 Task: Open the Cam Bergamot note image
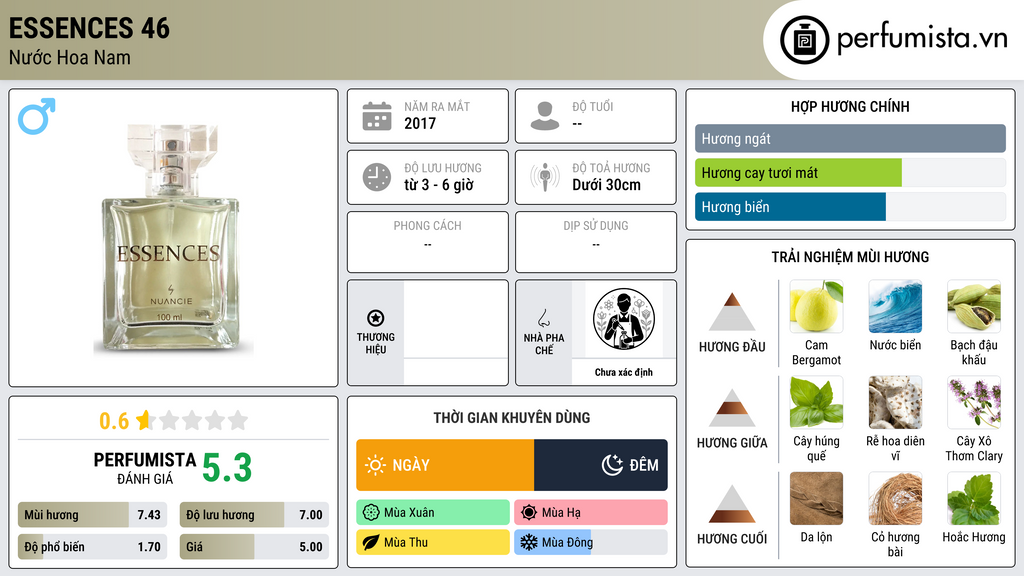click(816, 306)
